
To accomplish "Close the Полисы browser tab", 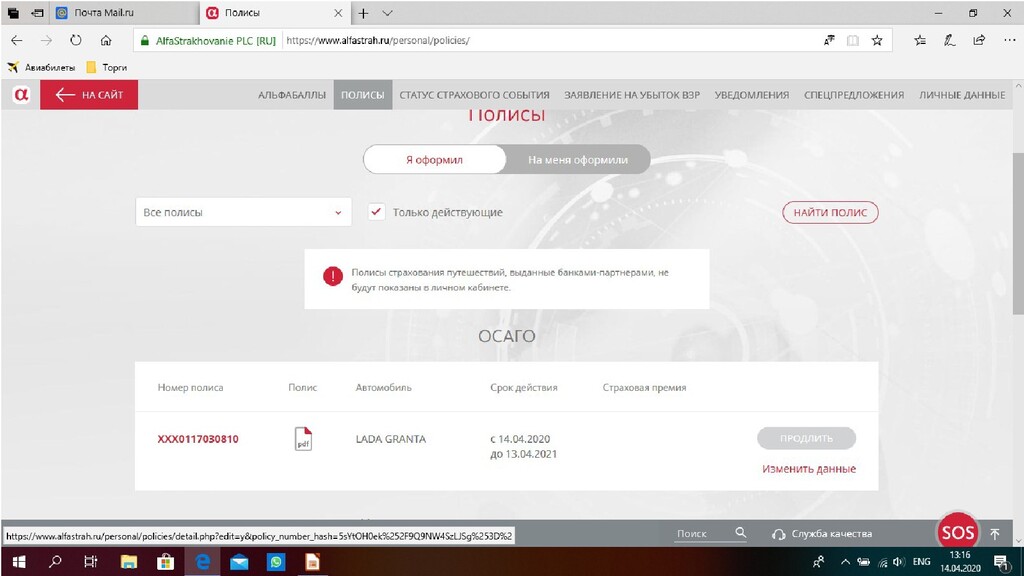I will [338, 13].
